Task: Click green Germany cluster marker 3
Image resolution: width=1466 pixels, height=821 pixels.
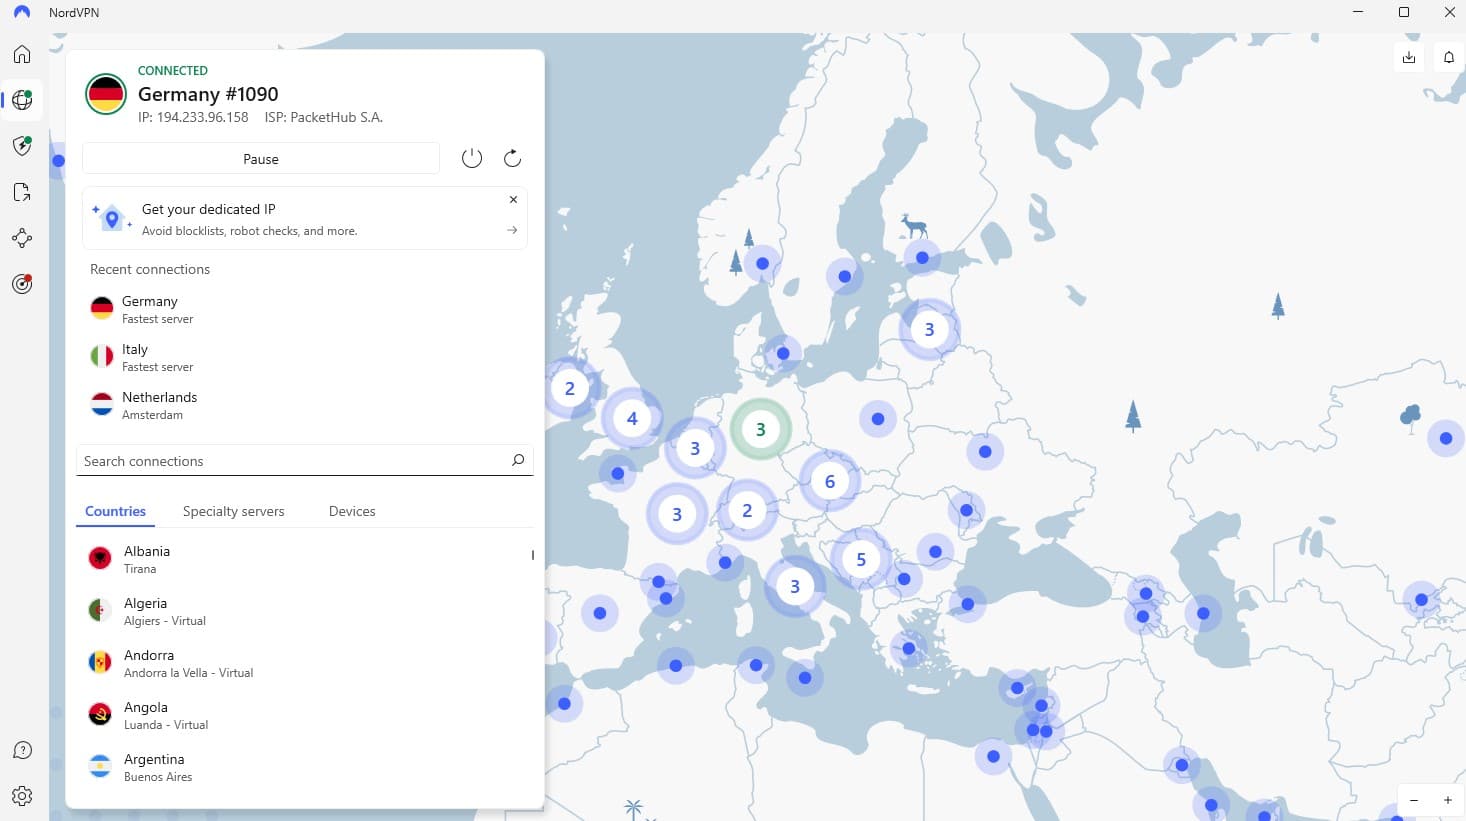Action: coord(760,429)
